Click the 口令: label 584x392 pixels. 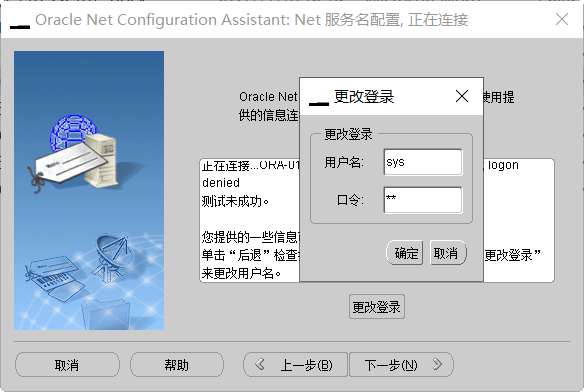[350, 200]
